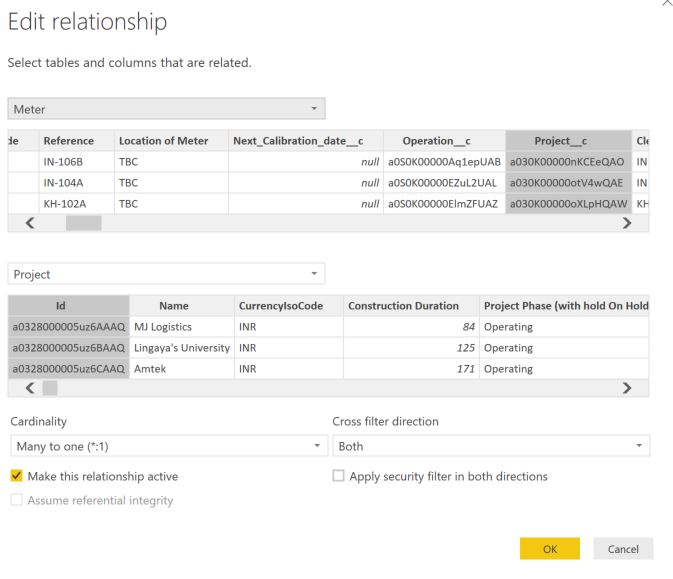Click the Project table left scroll arrow
The width and height of the screenshot is (673, 579).
coord(30,388)
